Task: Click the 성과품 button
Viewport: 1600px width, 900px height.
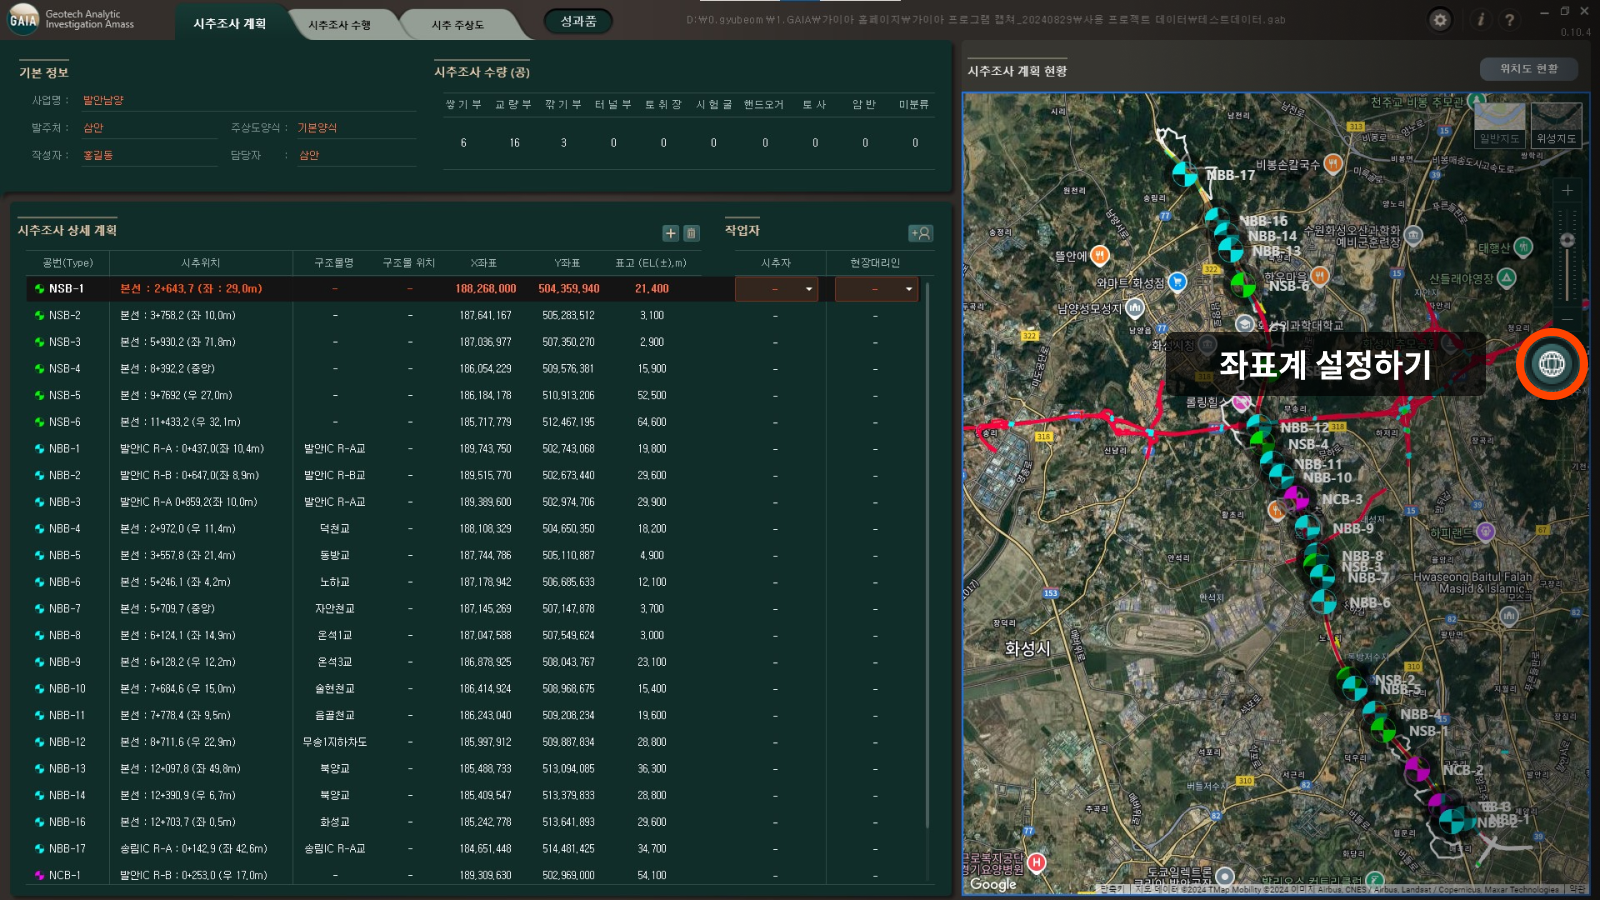Action: 578,21
